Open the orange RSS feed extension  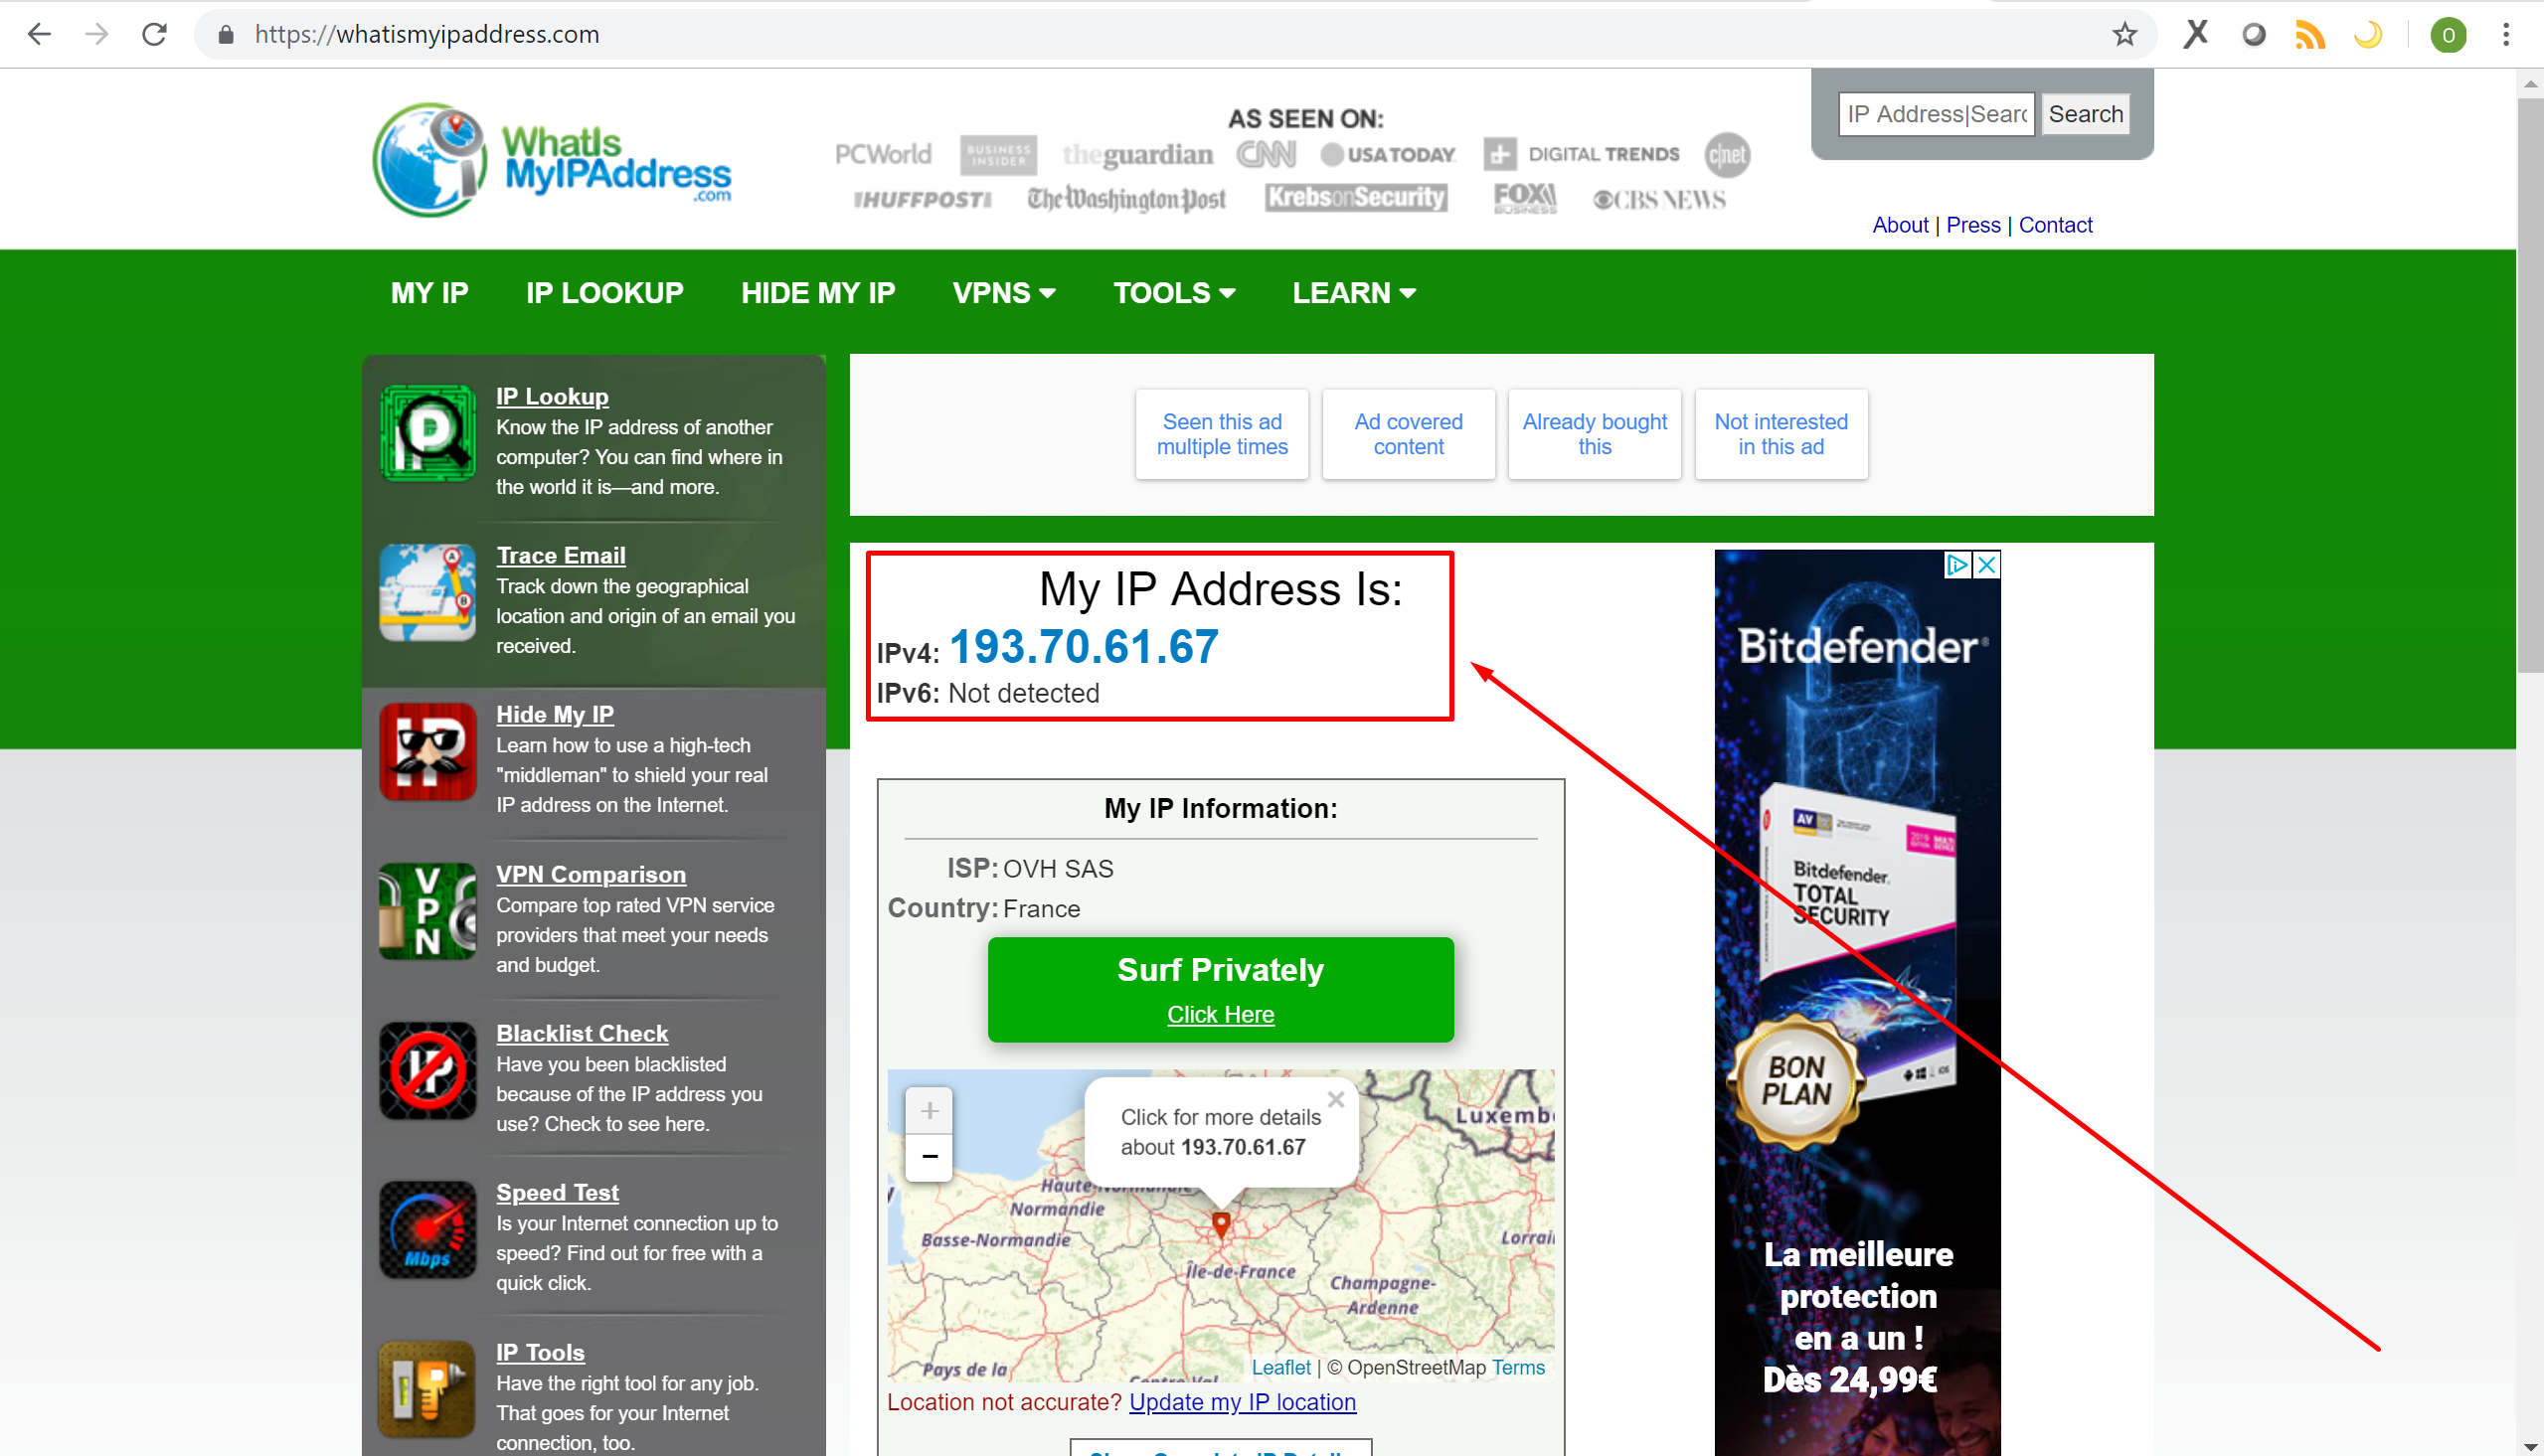tap(2310, 35)
